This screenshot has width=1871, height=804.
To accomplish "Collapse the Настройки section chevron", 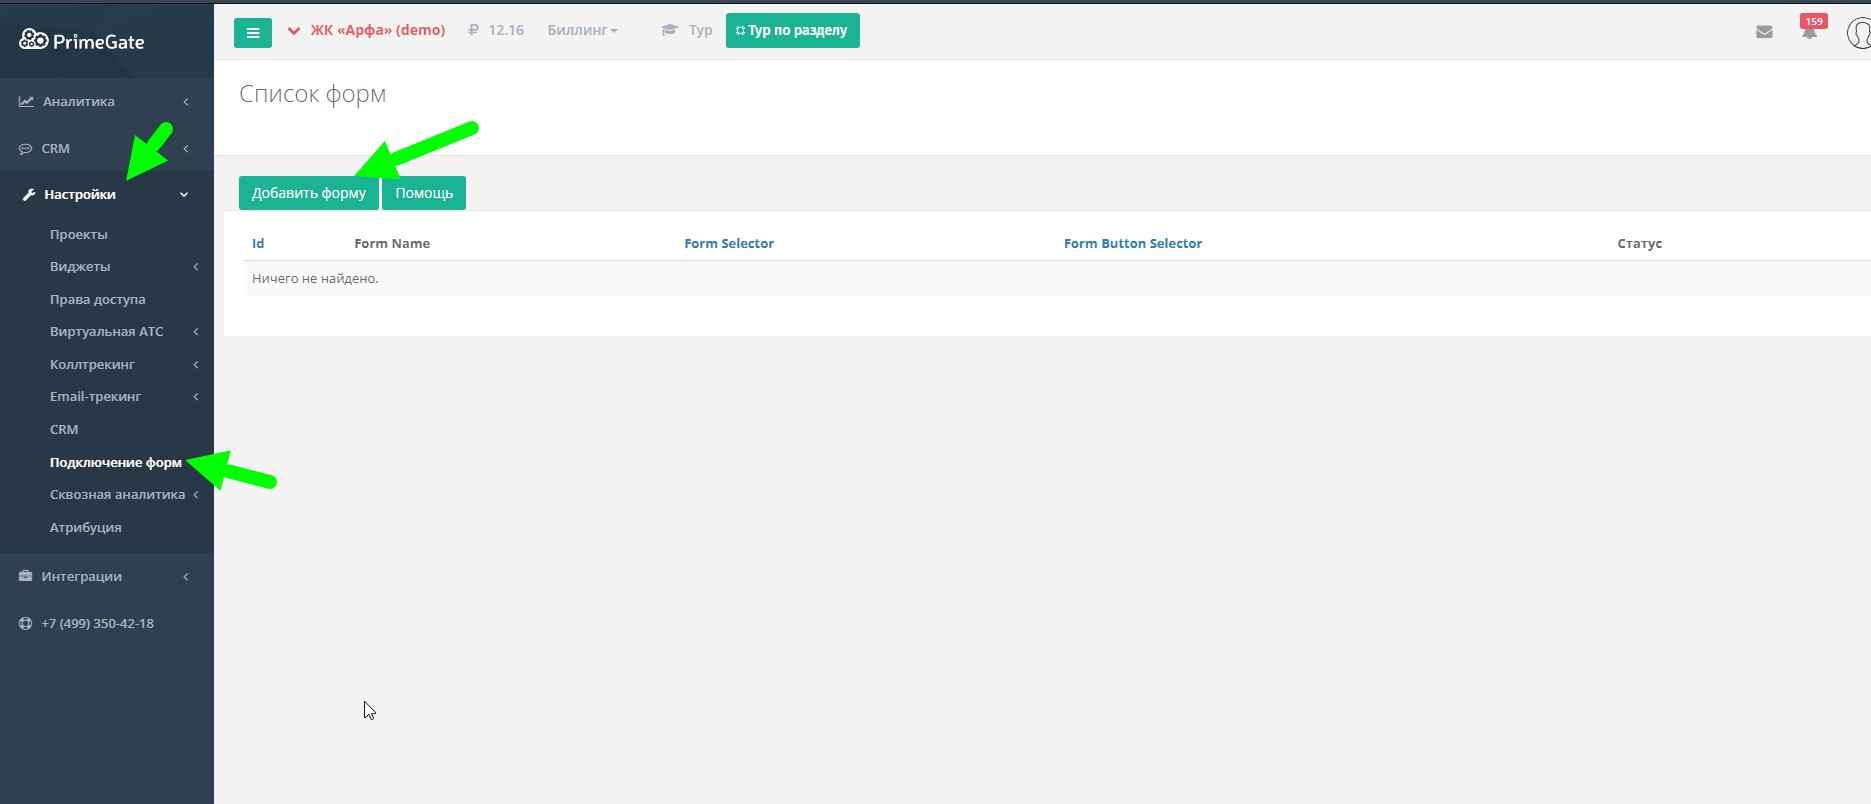I will click(x=184, y=195).
